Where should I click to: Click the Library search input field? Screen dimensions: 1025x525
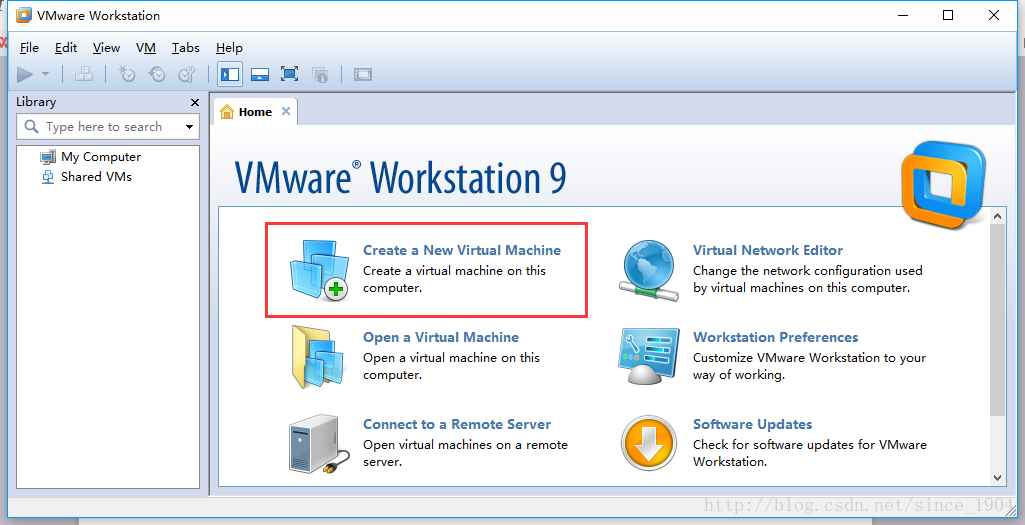[108, 127]
